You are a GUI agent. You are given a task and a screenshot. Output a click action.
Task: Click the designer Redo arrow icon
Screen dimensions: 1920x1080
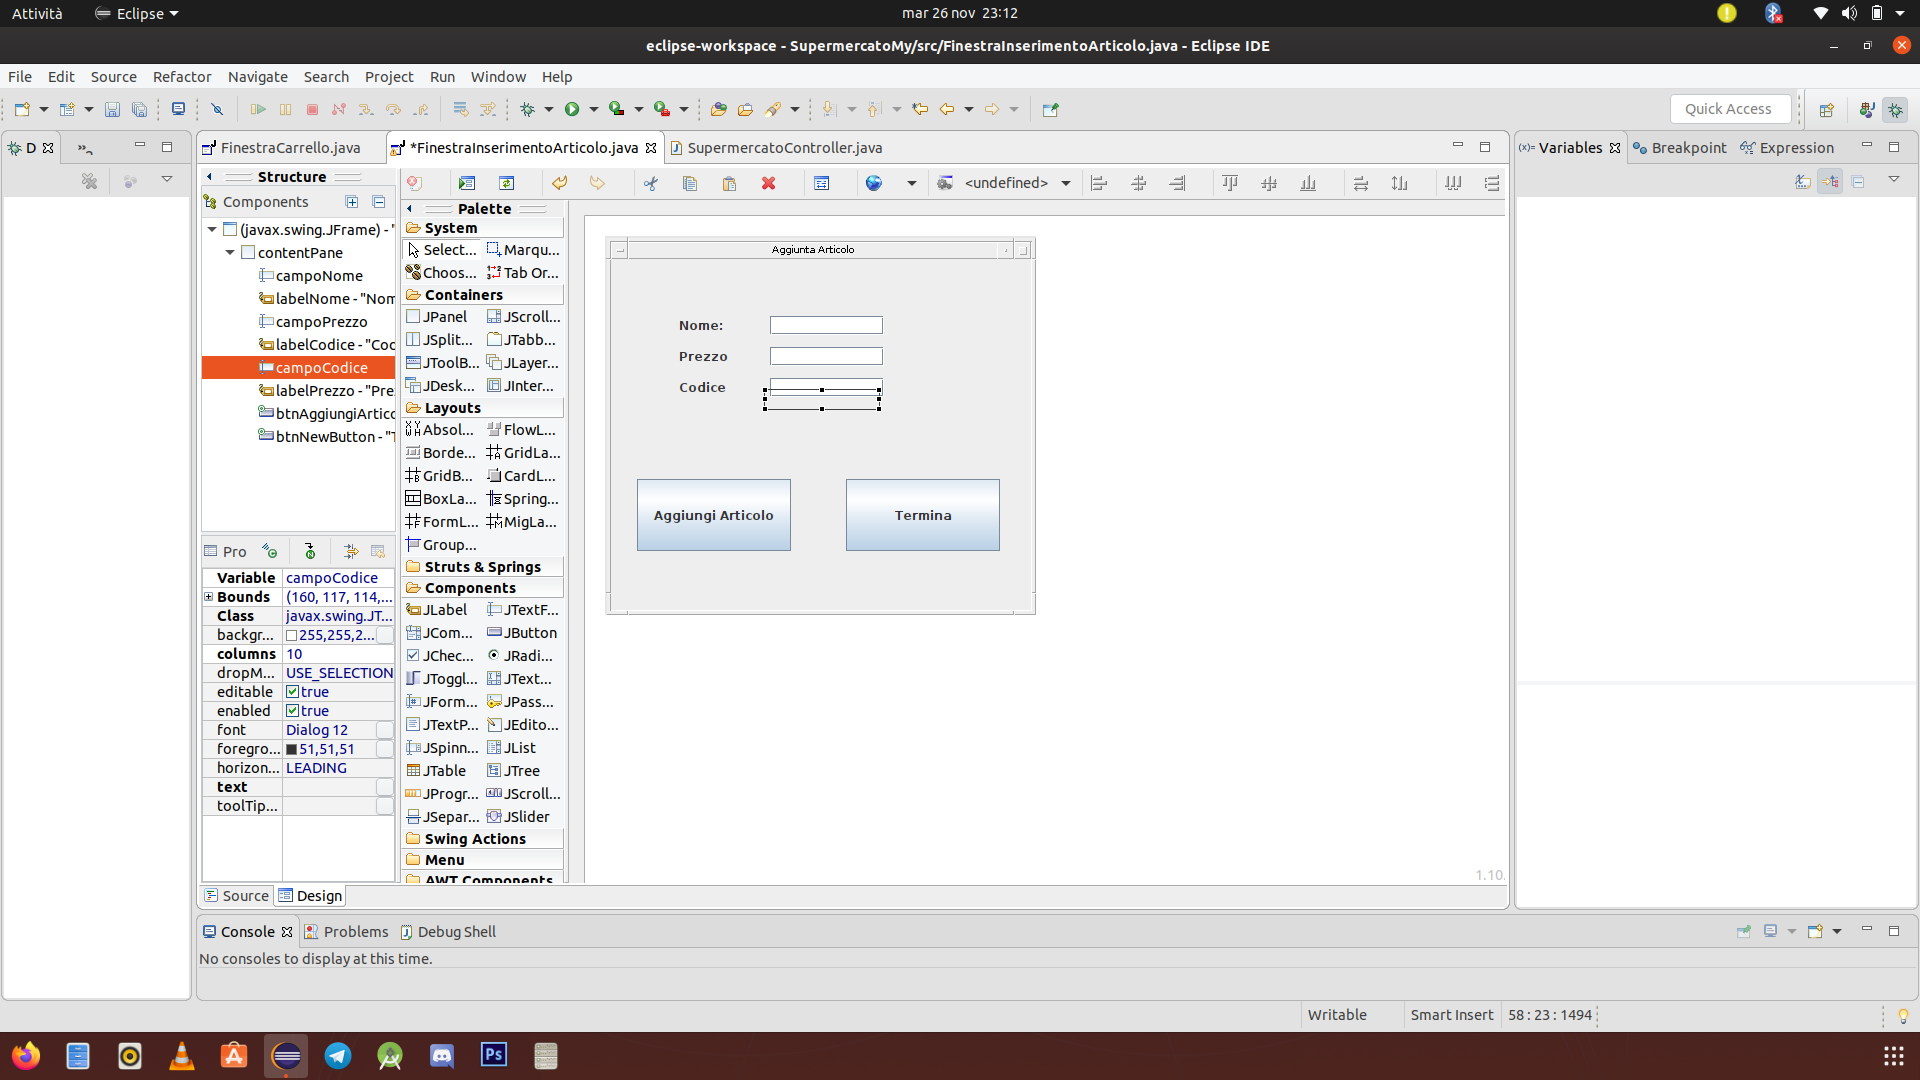pyautogui.click(x=597, y=183)
